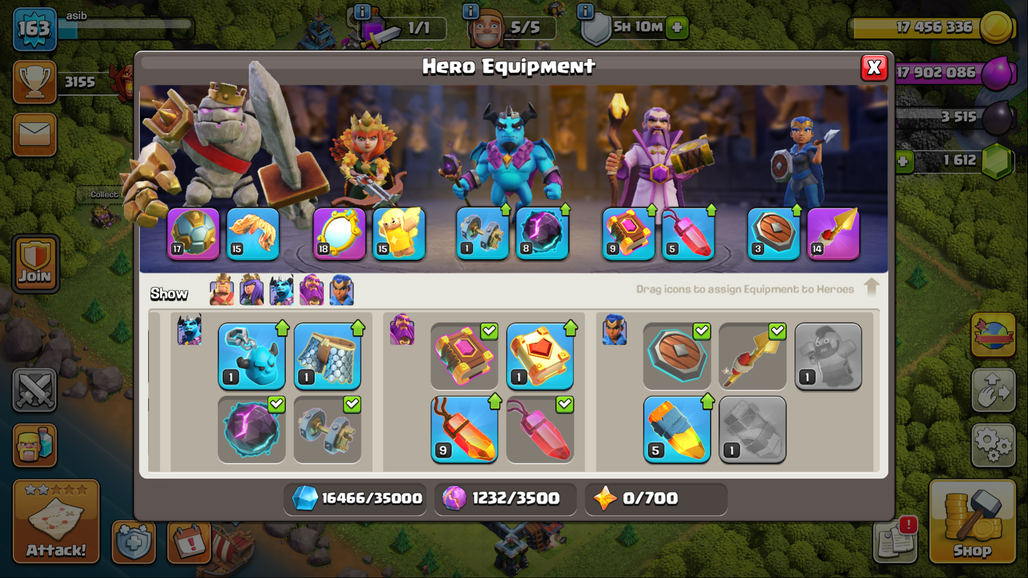Collapse the panel with the gray up arrow

[x=871, y=287]
